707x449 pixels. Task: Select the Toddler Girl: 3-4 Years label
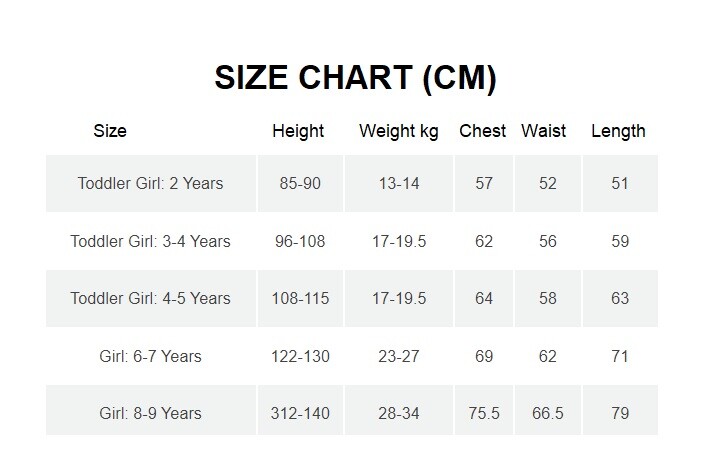[150, 241]
